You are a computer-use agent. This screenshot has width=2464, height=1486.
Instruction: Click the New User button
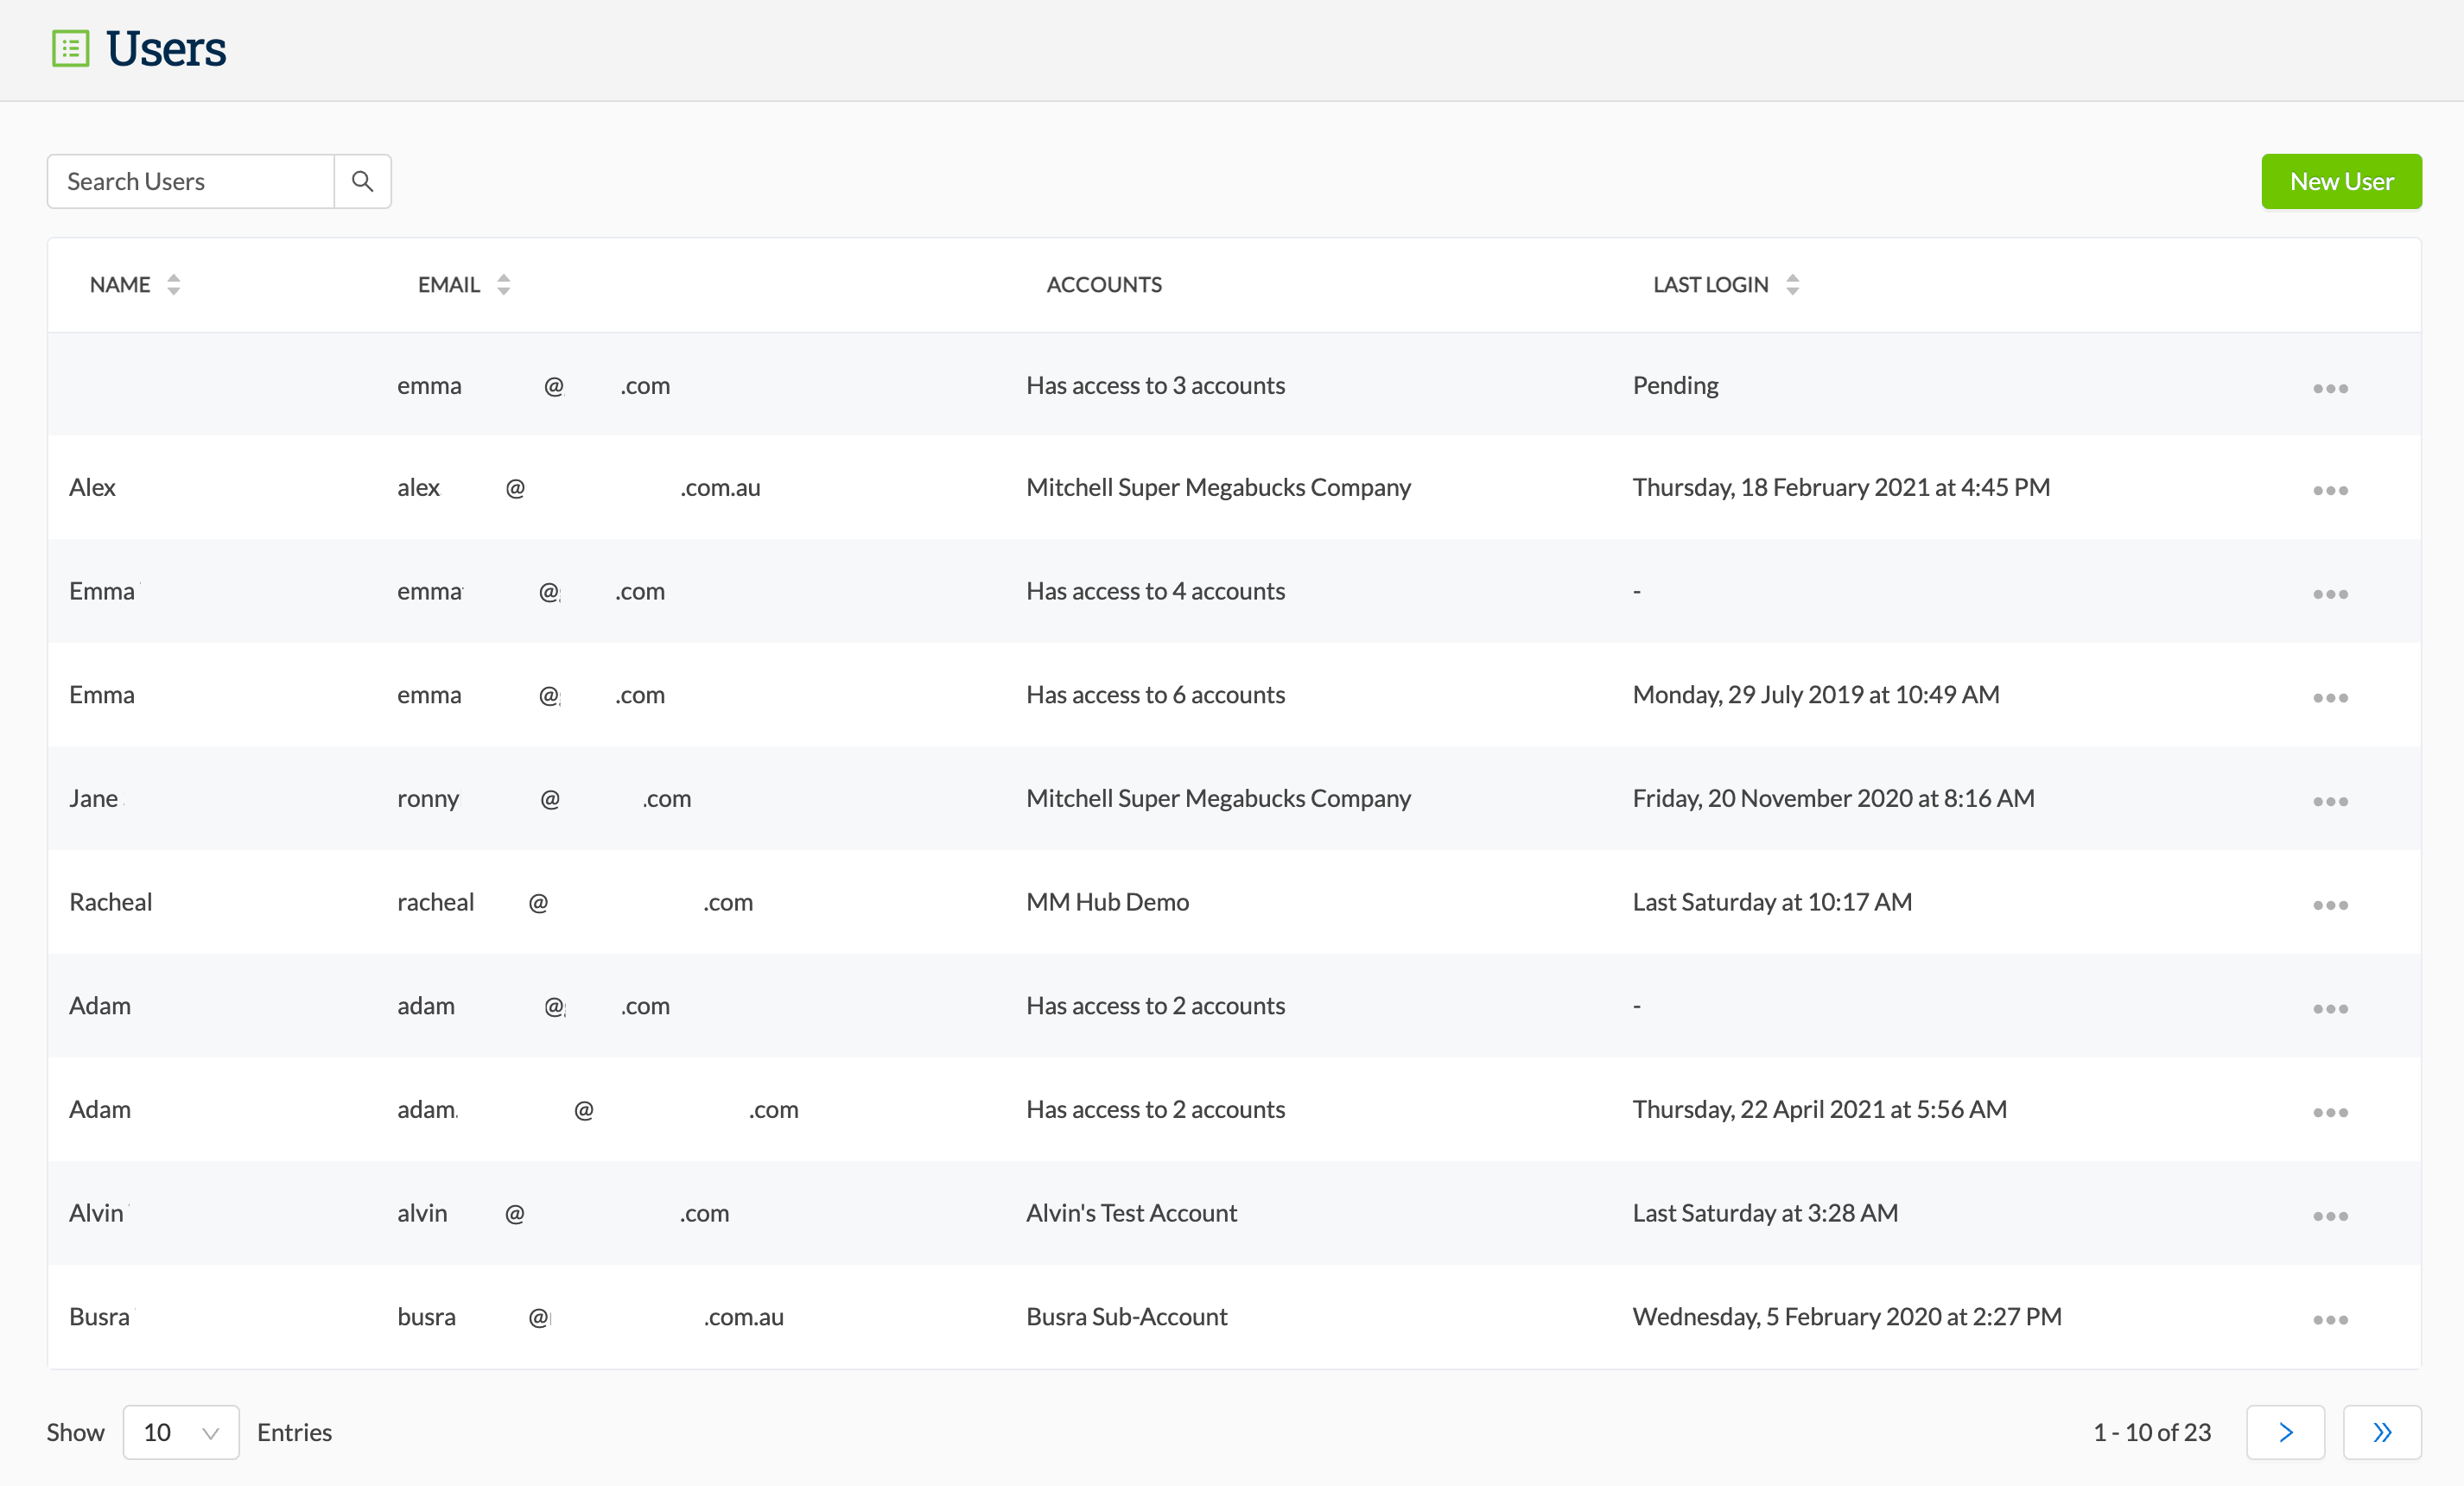click(2341, 181)
